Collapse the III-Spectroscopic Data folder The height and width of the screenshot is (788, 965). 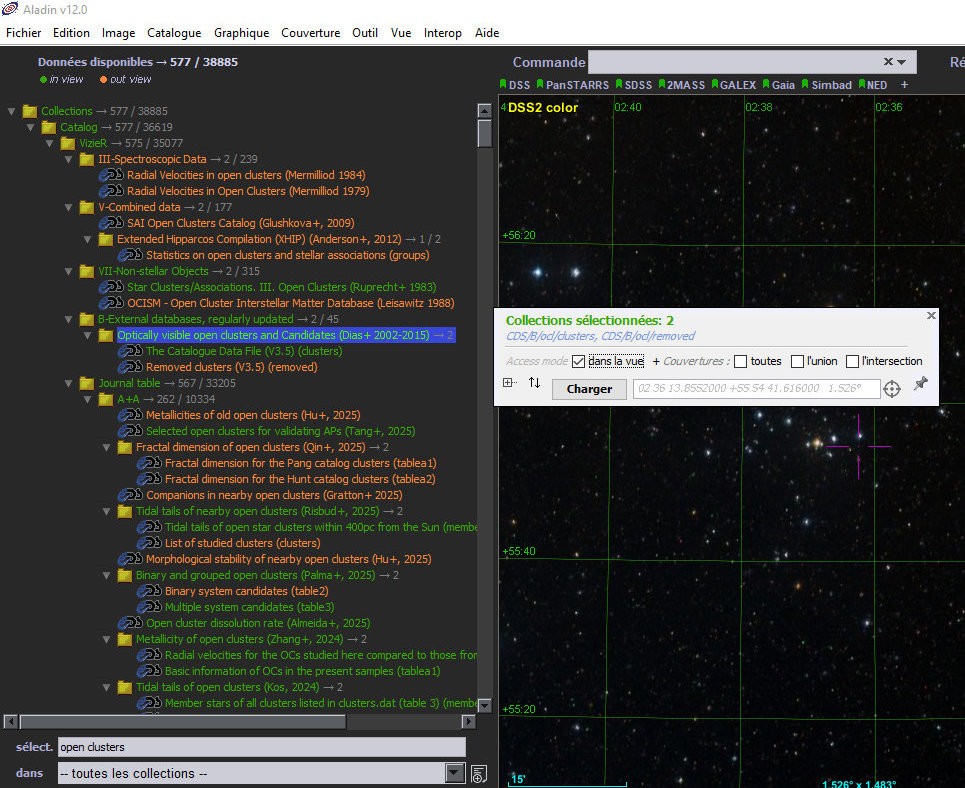[x=68, y=159]
